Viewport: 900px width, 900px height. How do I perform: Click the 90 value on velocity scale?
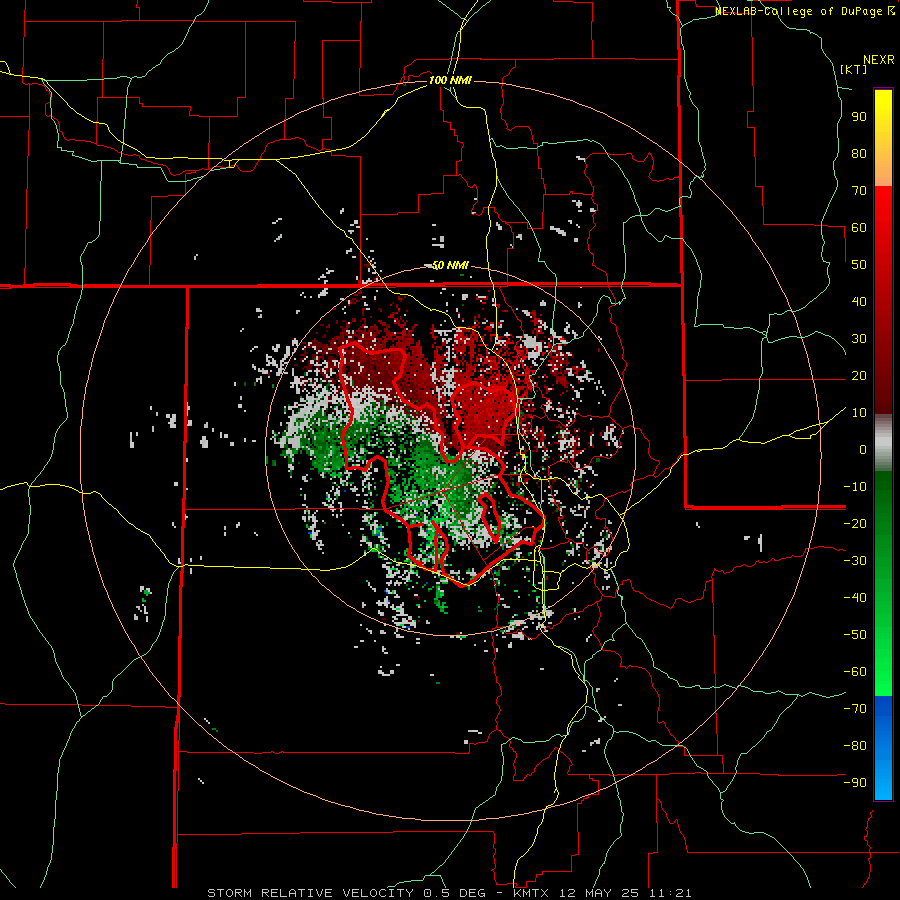(859, 117)
